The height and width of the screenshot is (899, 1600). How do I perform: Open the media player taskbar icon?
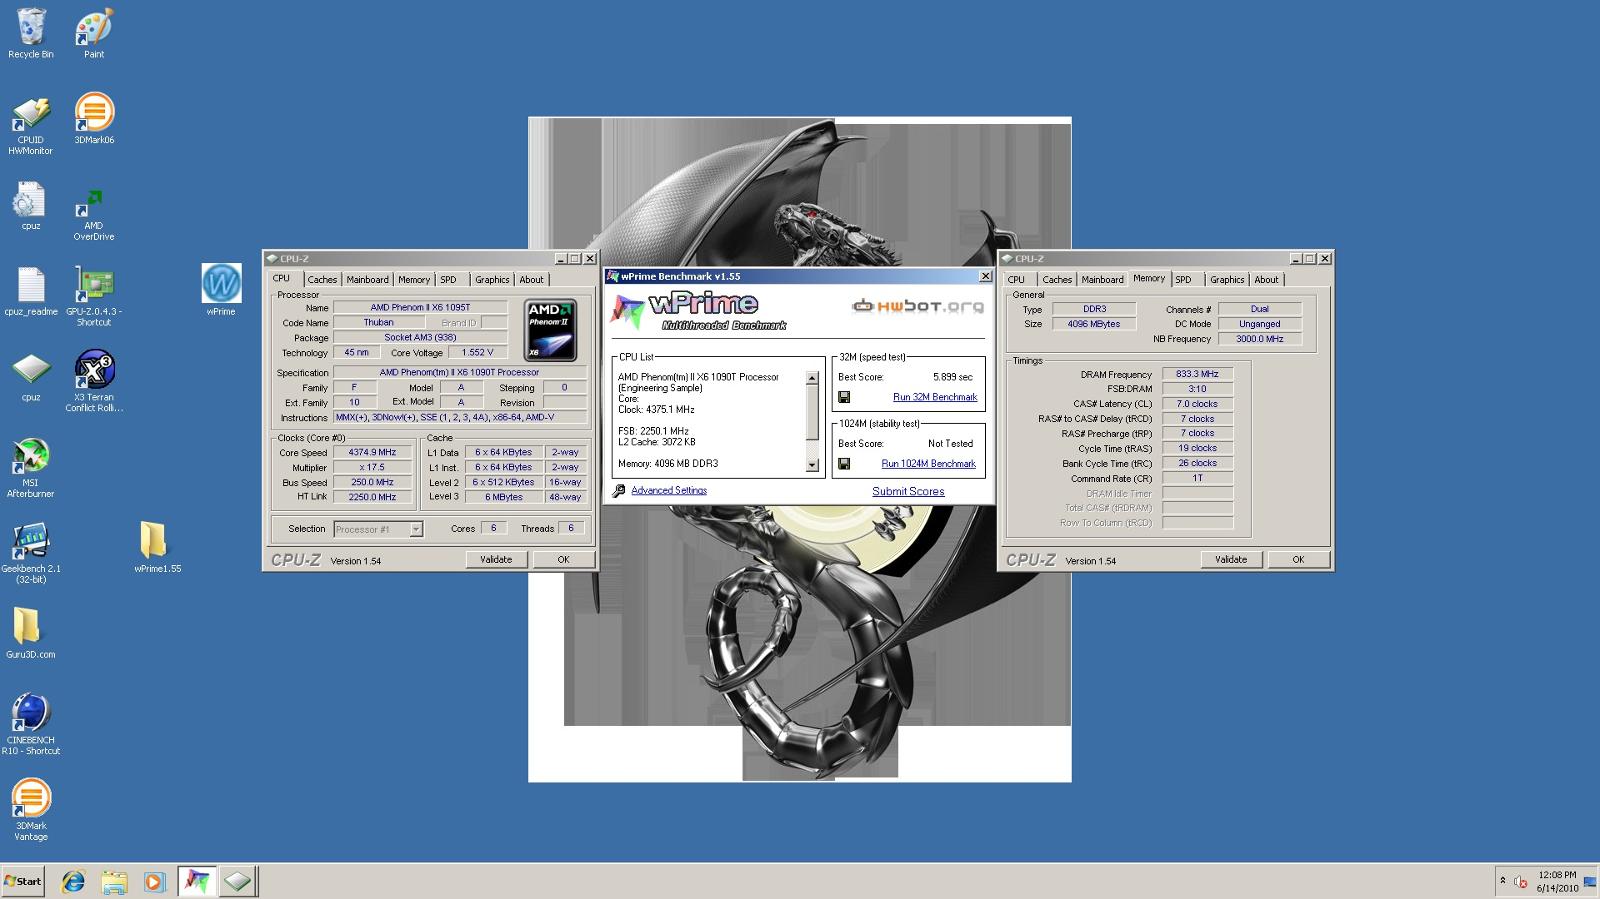[x=154, y=881]
